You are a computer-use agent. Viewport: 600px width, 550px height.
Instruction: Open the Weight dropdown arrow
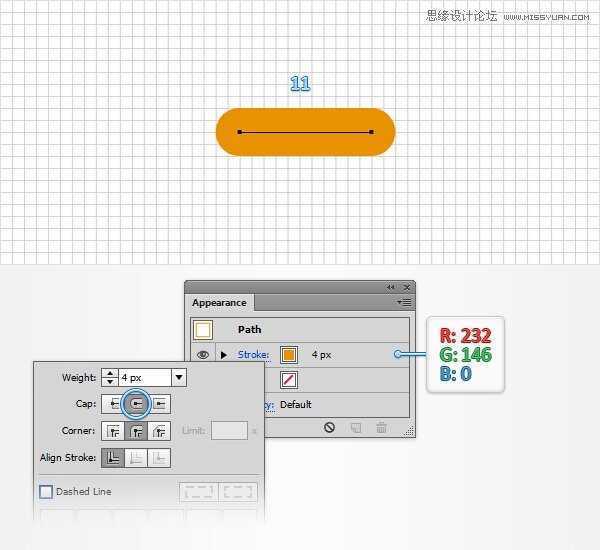coord(179,377)
